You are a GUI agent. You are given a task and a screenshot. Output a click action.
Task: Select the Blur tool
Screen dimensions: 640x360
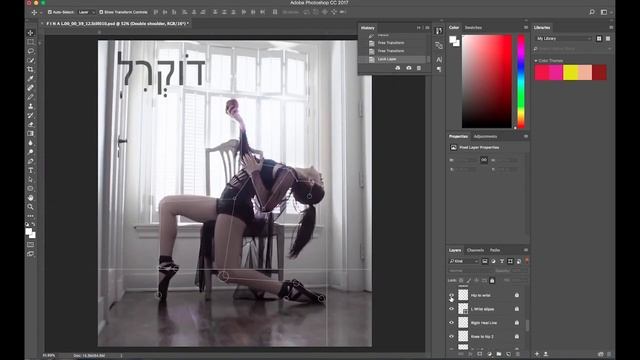coord(31,143)
